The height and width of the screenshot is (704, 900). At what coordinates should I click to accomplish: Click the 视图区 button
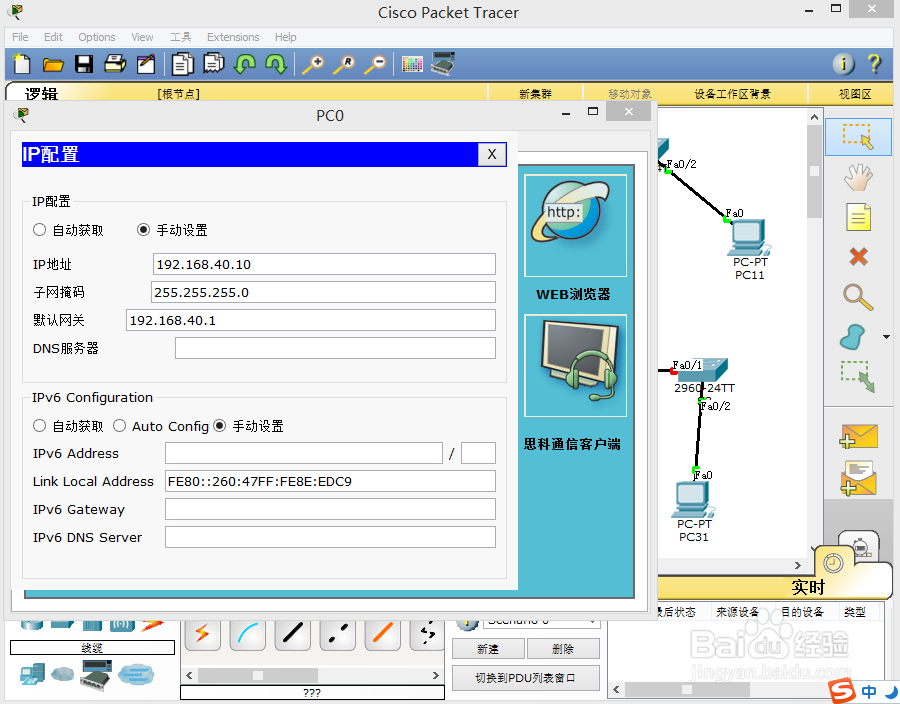(855, 94)
